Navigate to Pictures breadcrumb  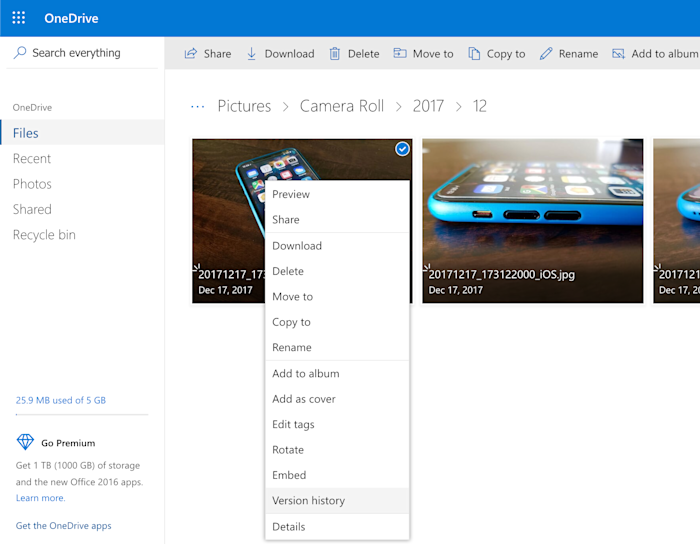tap(244, 106)
